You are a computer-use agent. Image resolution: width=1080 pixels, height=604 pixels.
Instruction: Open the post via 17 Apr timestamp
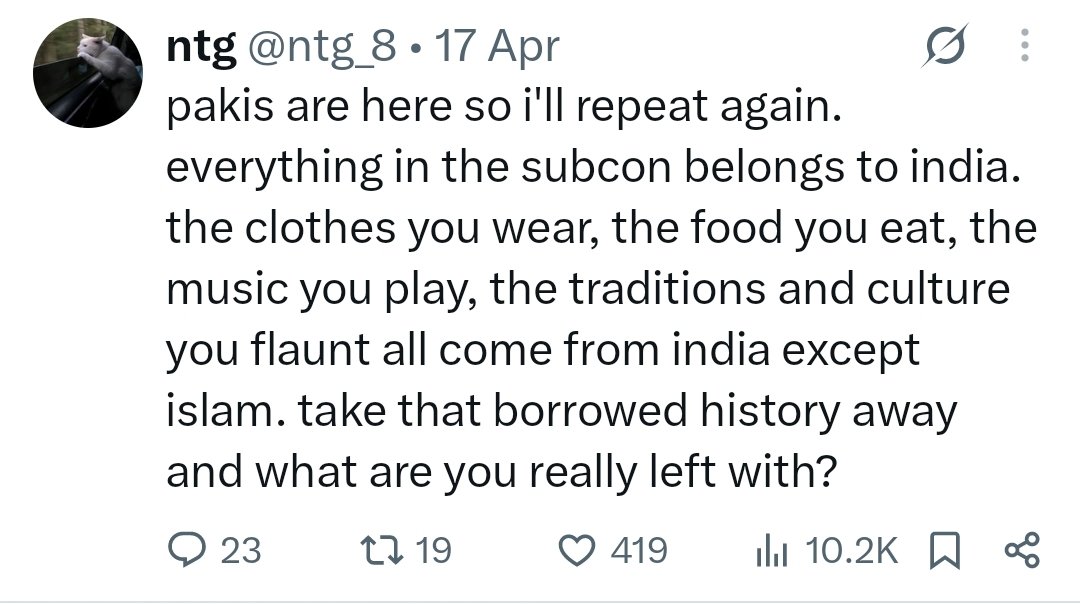pos(497,47)
